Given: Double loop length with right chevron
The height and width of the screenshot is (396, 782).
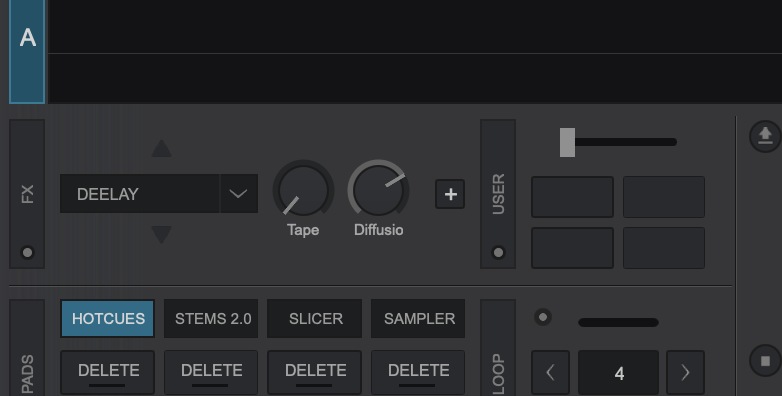Looking at the screenshot, I should (685, 373).
